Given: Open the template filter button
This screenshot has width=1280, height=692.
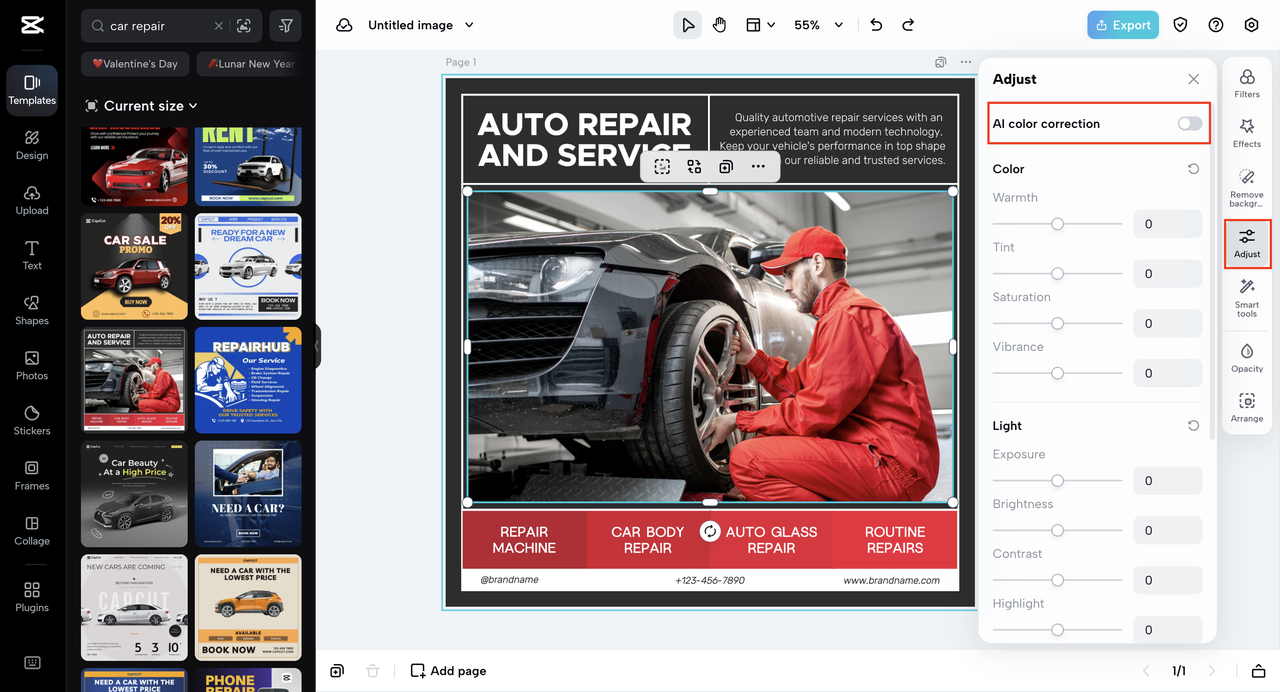Looking at the screenshot, I should tap(286, 26).
